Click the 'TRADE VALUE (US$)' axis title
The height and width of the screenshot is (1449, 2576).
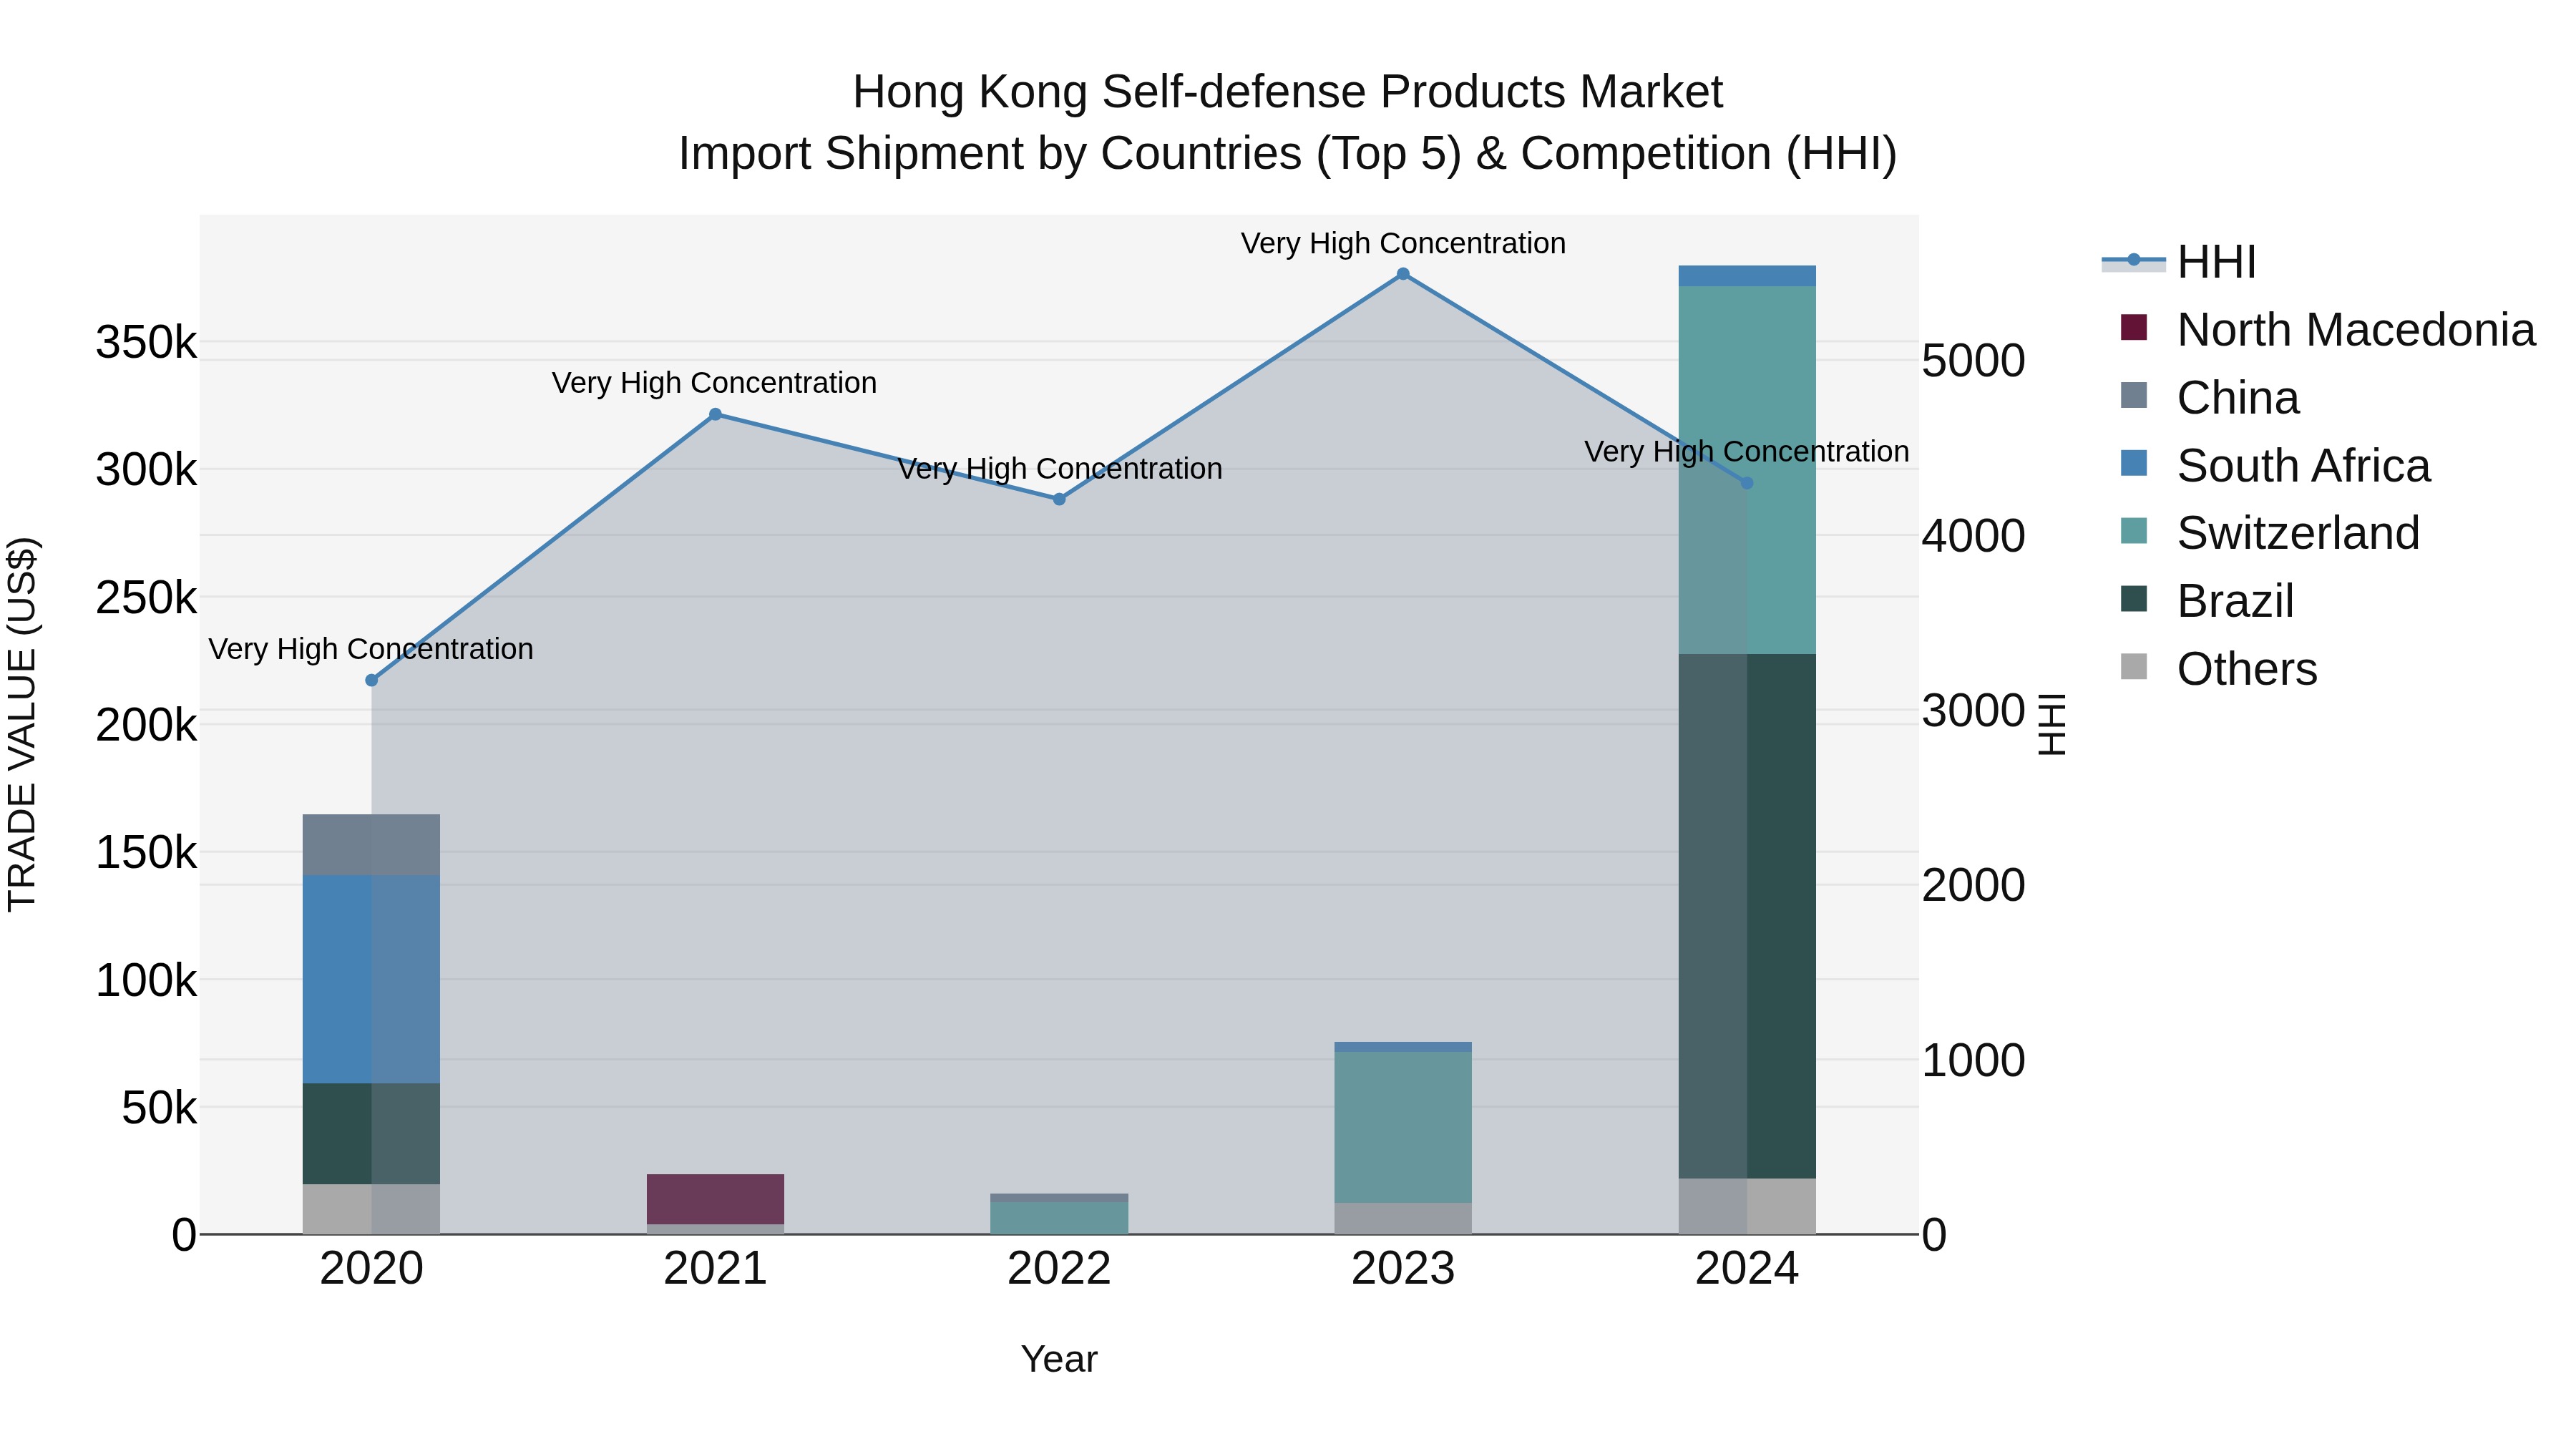point(22,724)
